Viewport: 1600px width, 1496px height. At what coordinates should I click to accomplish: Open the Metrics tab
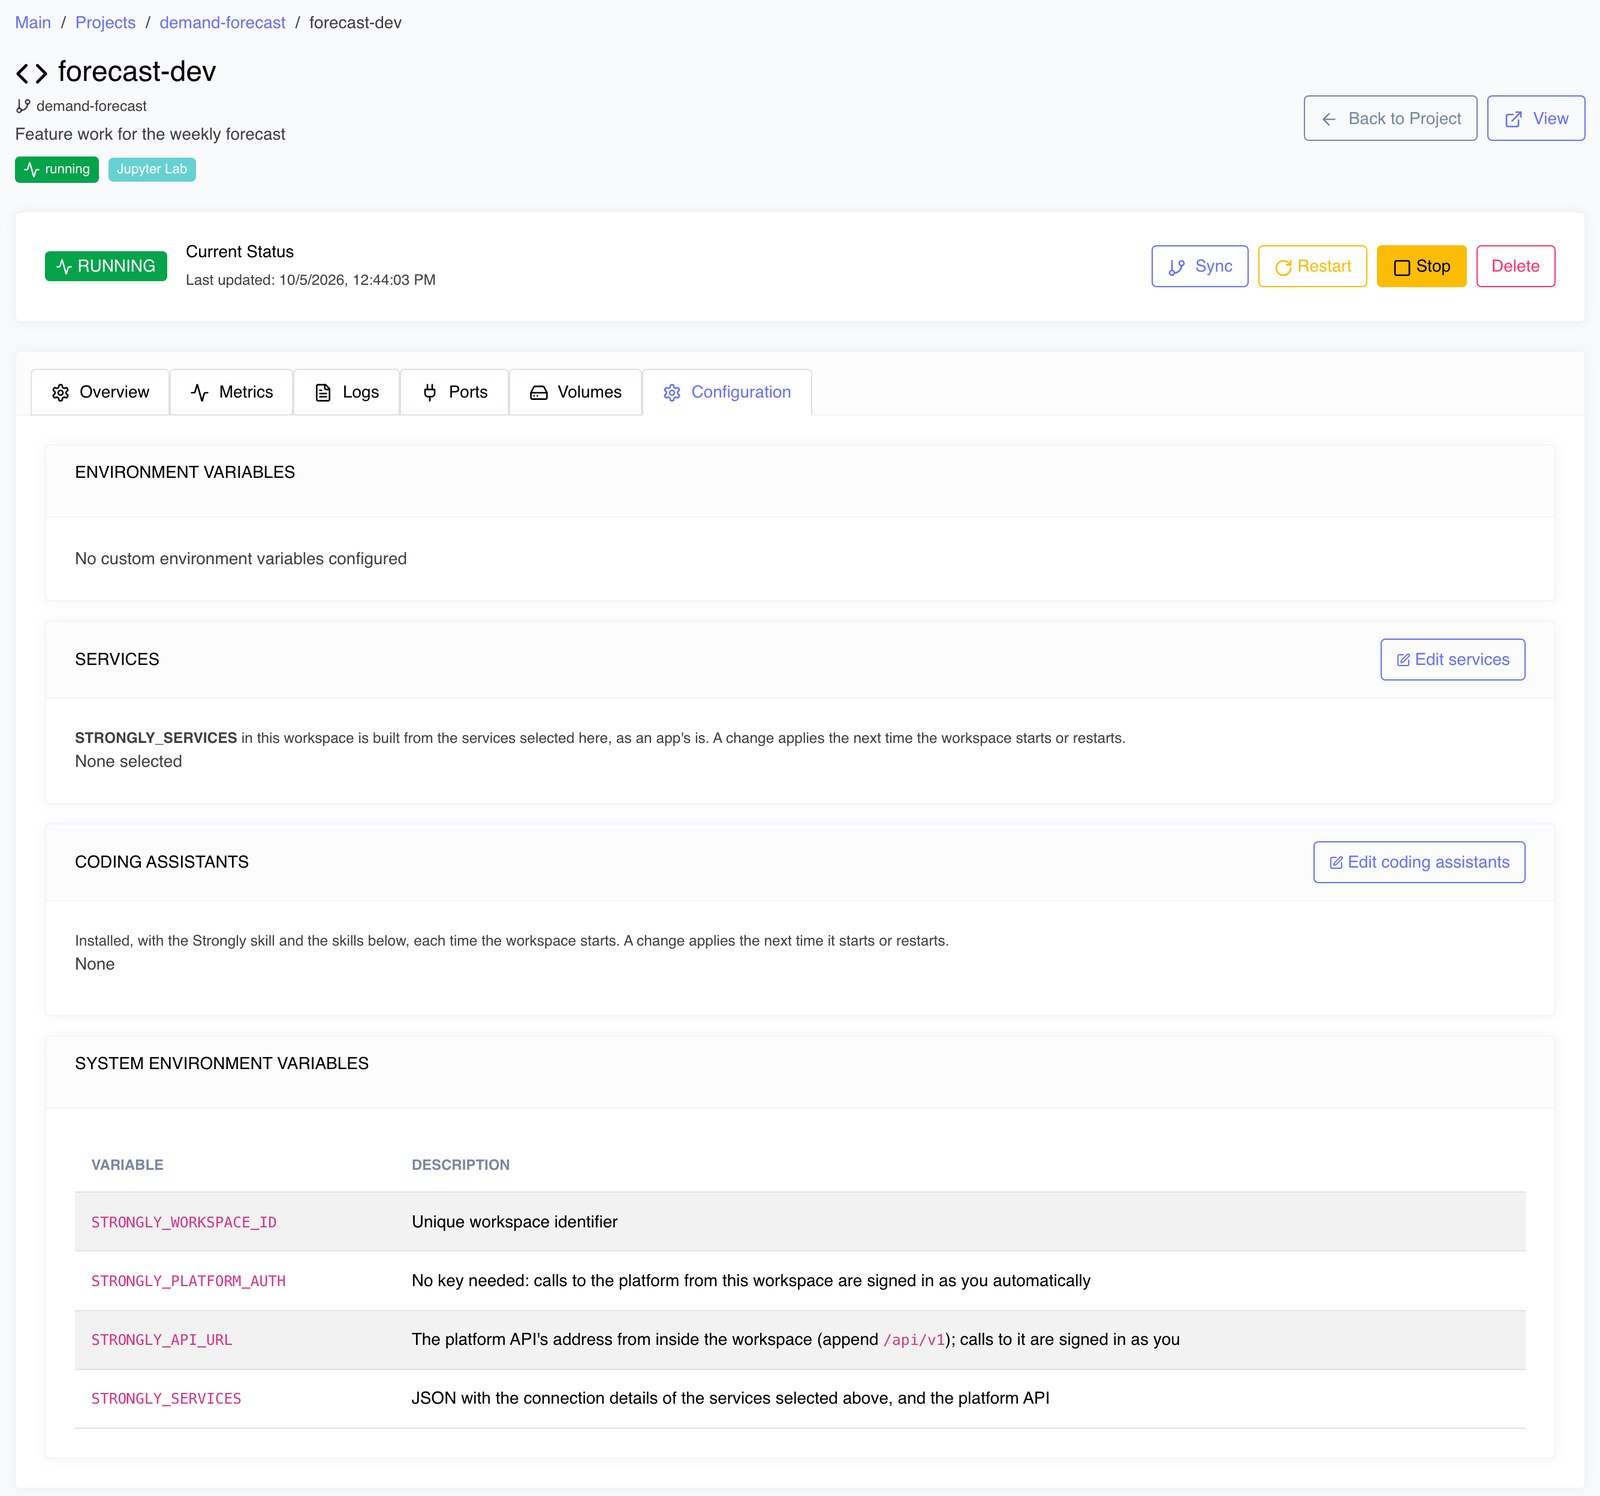tap(232, 392)
